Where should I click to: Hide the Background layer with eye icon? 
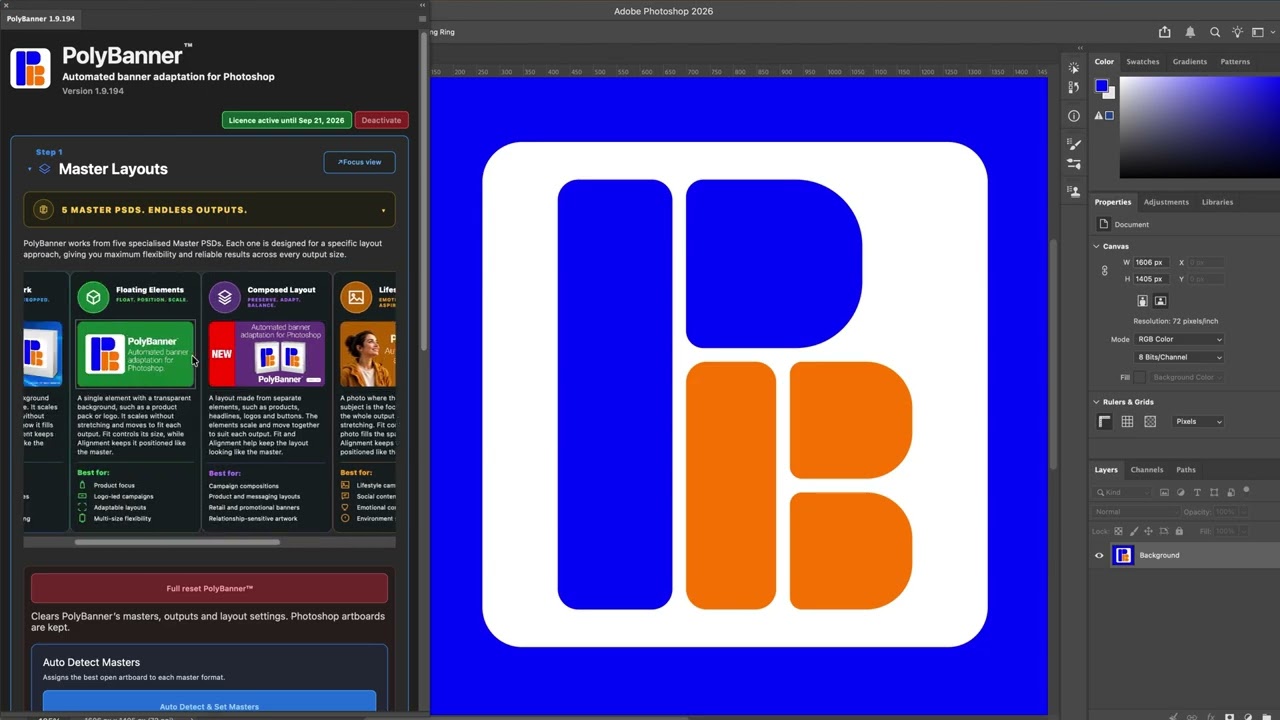pos(1099,555)
